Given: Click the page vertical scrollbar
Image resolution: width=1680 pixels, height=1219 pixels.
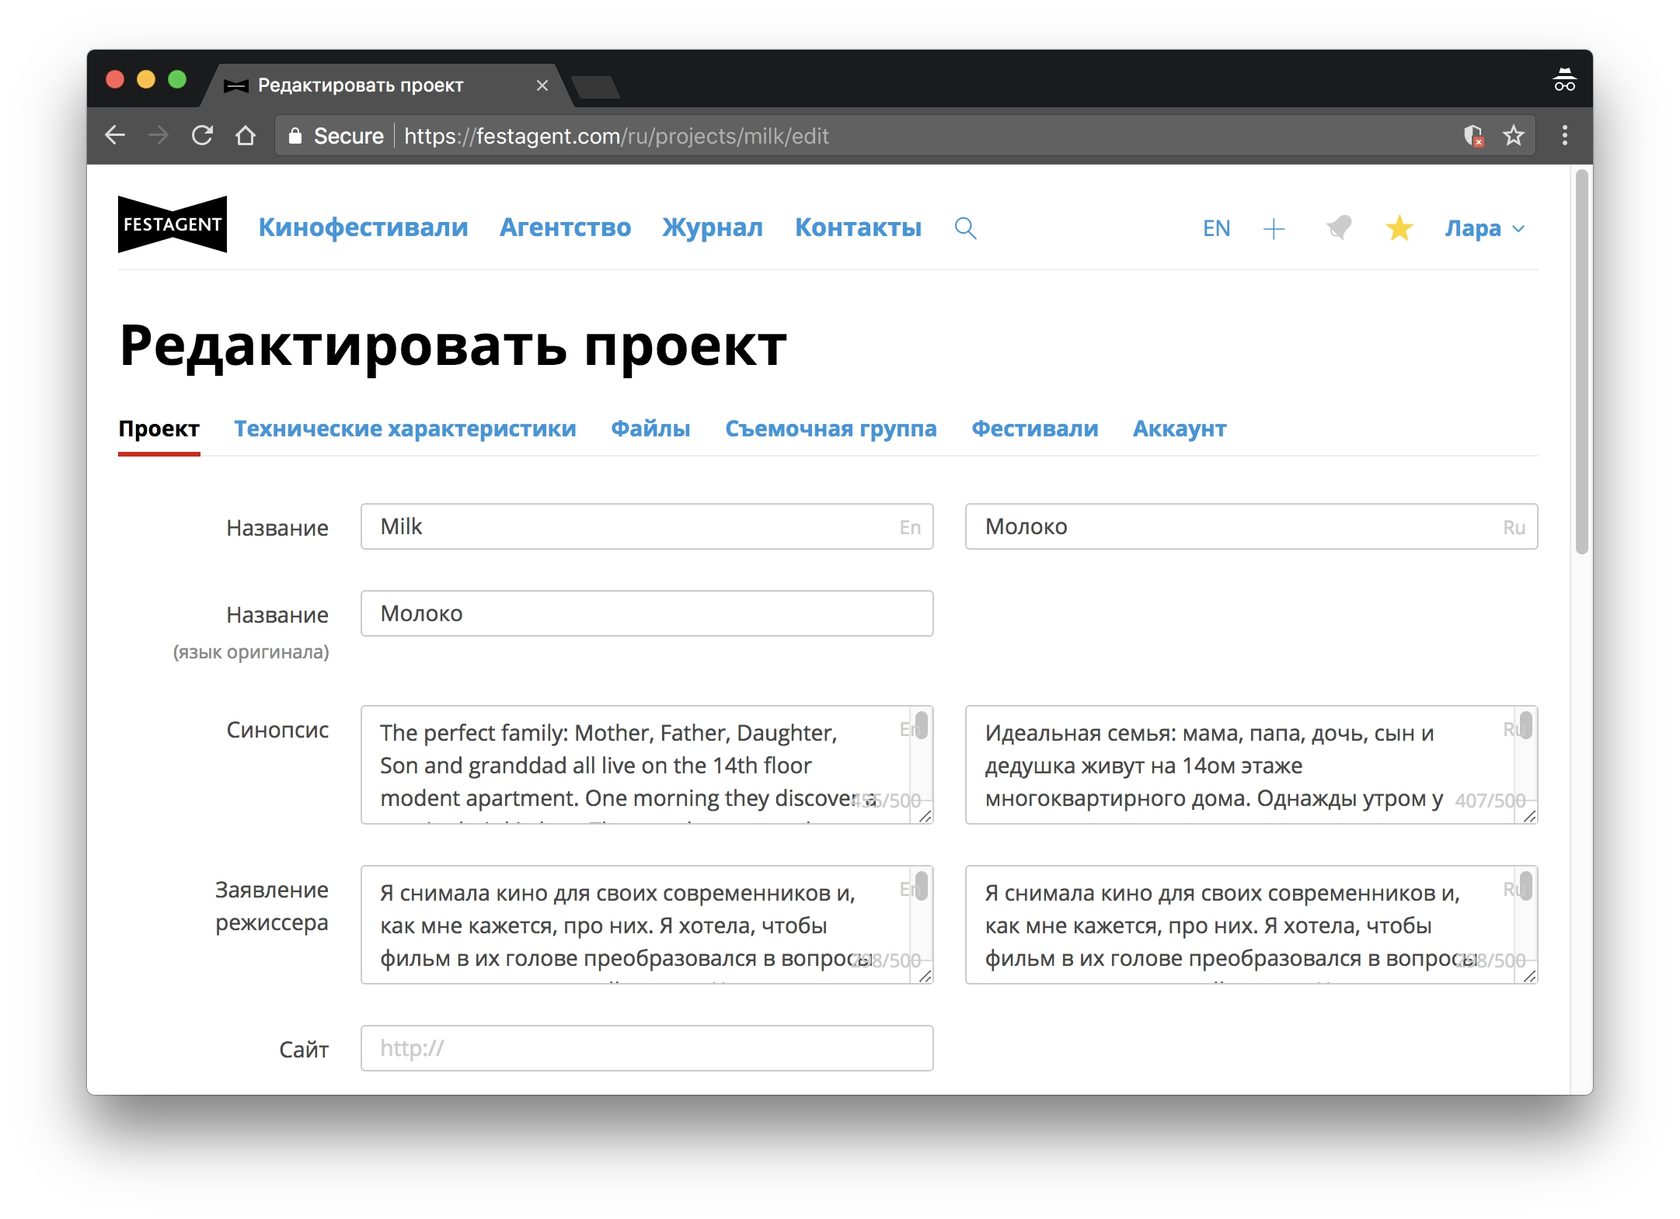Looking at the screenshot, I should [x=1582, y=362].
